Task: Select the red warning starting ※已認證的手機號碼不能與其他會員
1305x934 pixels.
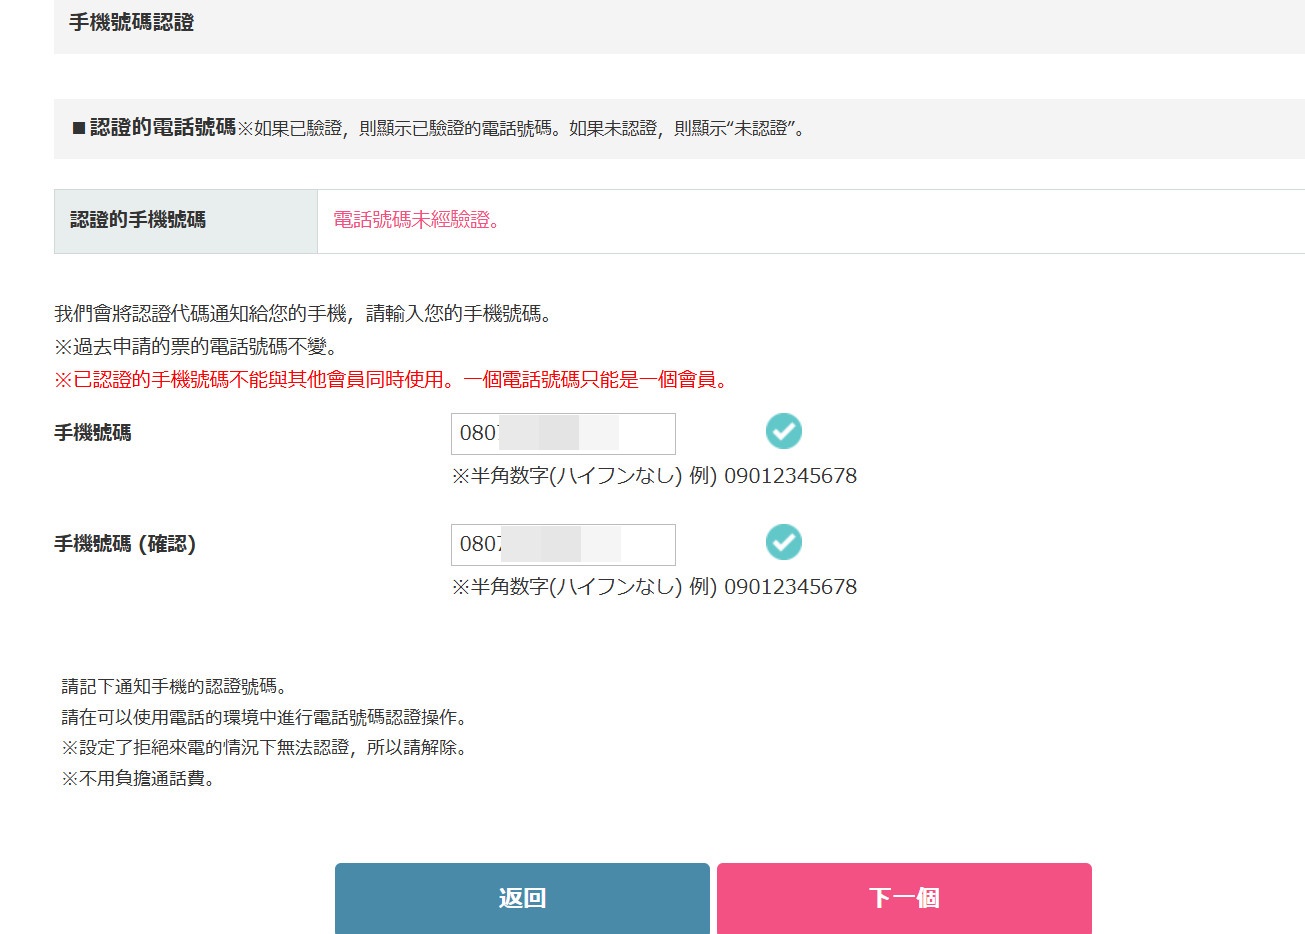Action: click(x=394, y=380)
